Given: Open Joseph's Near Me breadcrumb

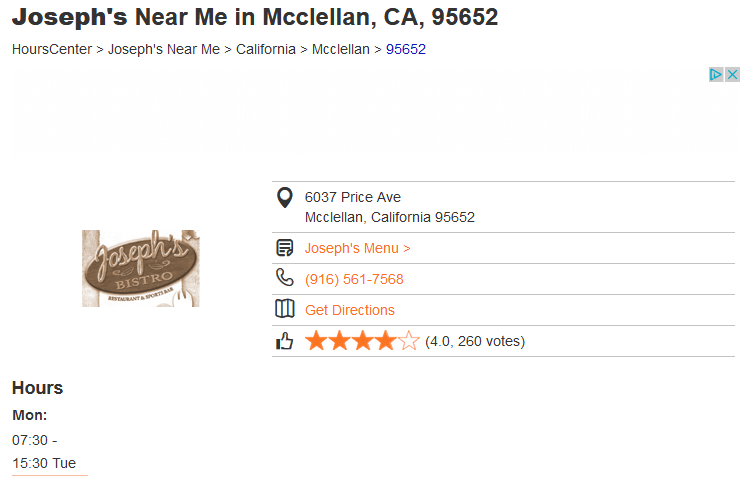Looking at the screenshot, I should (x=164, y=49).
